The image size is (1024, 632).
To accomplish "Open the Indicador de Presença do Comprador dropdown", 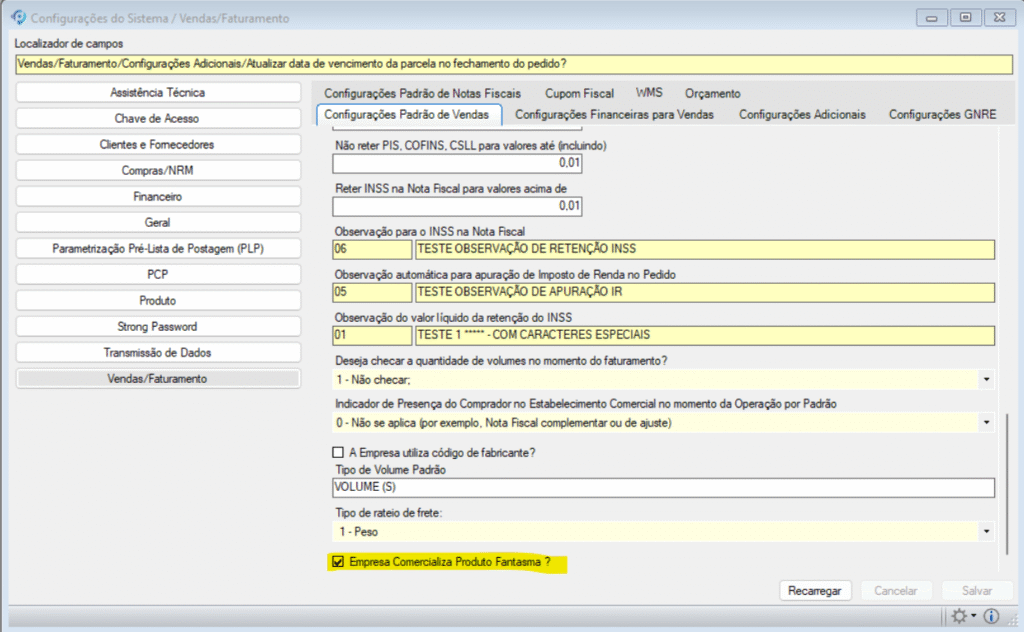I will pyautogui.click(x=987, y=423).
